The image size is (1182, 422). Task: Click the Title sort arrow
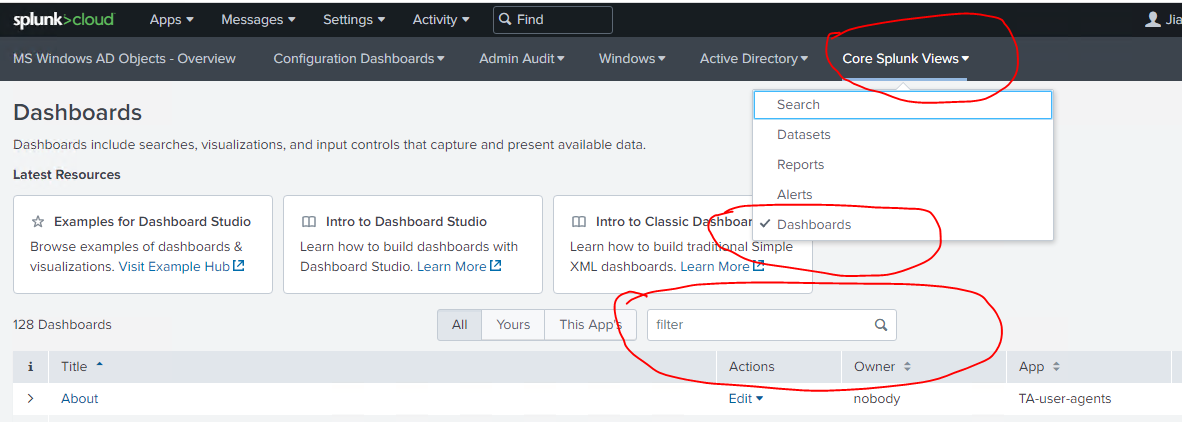tap(99, 366)
